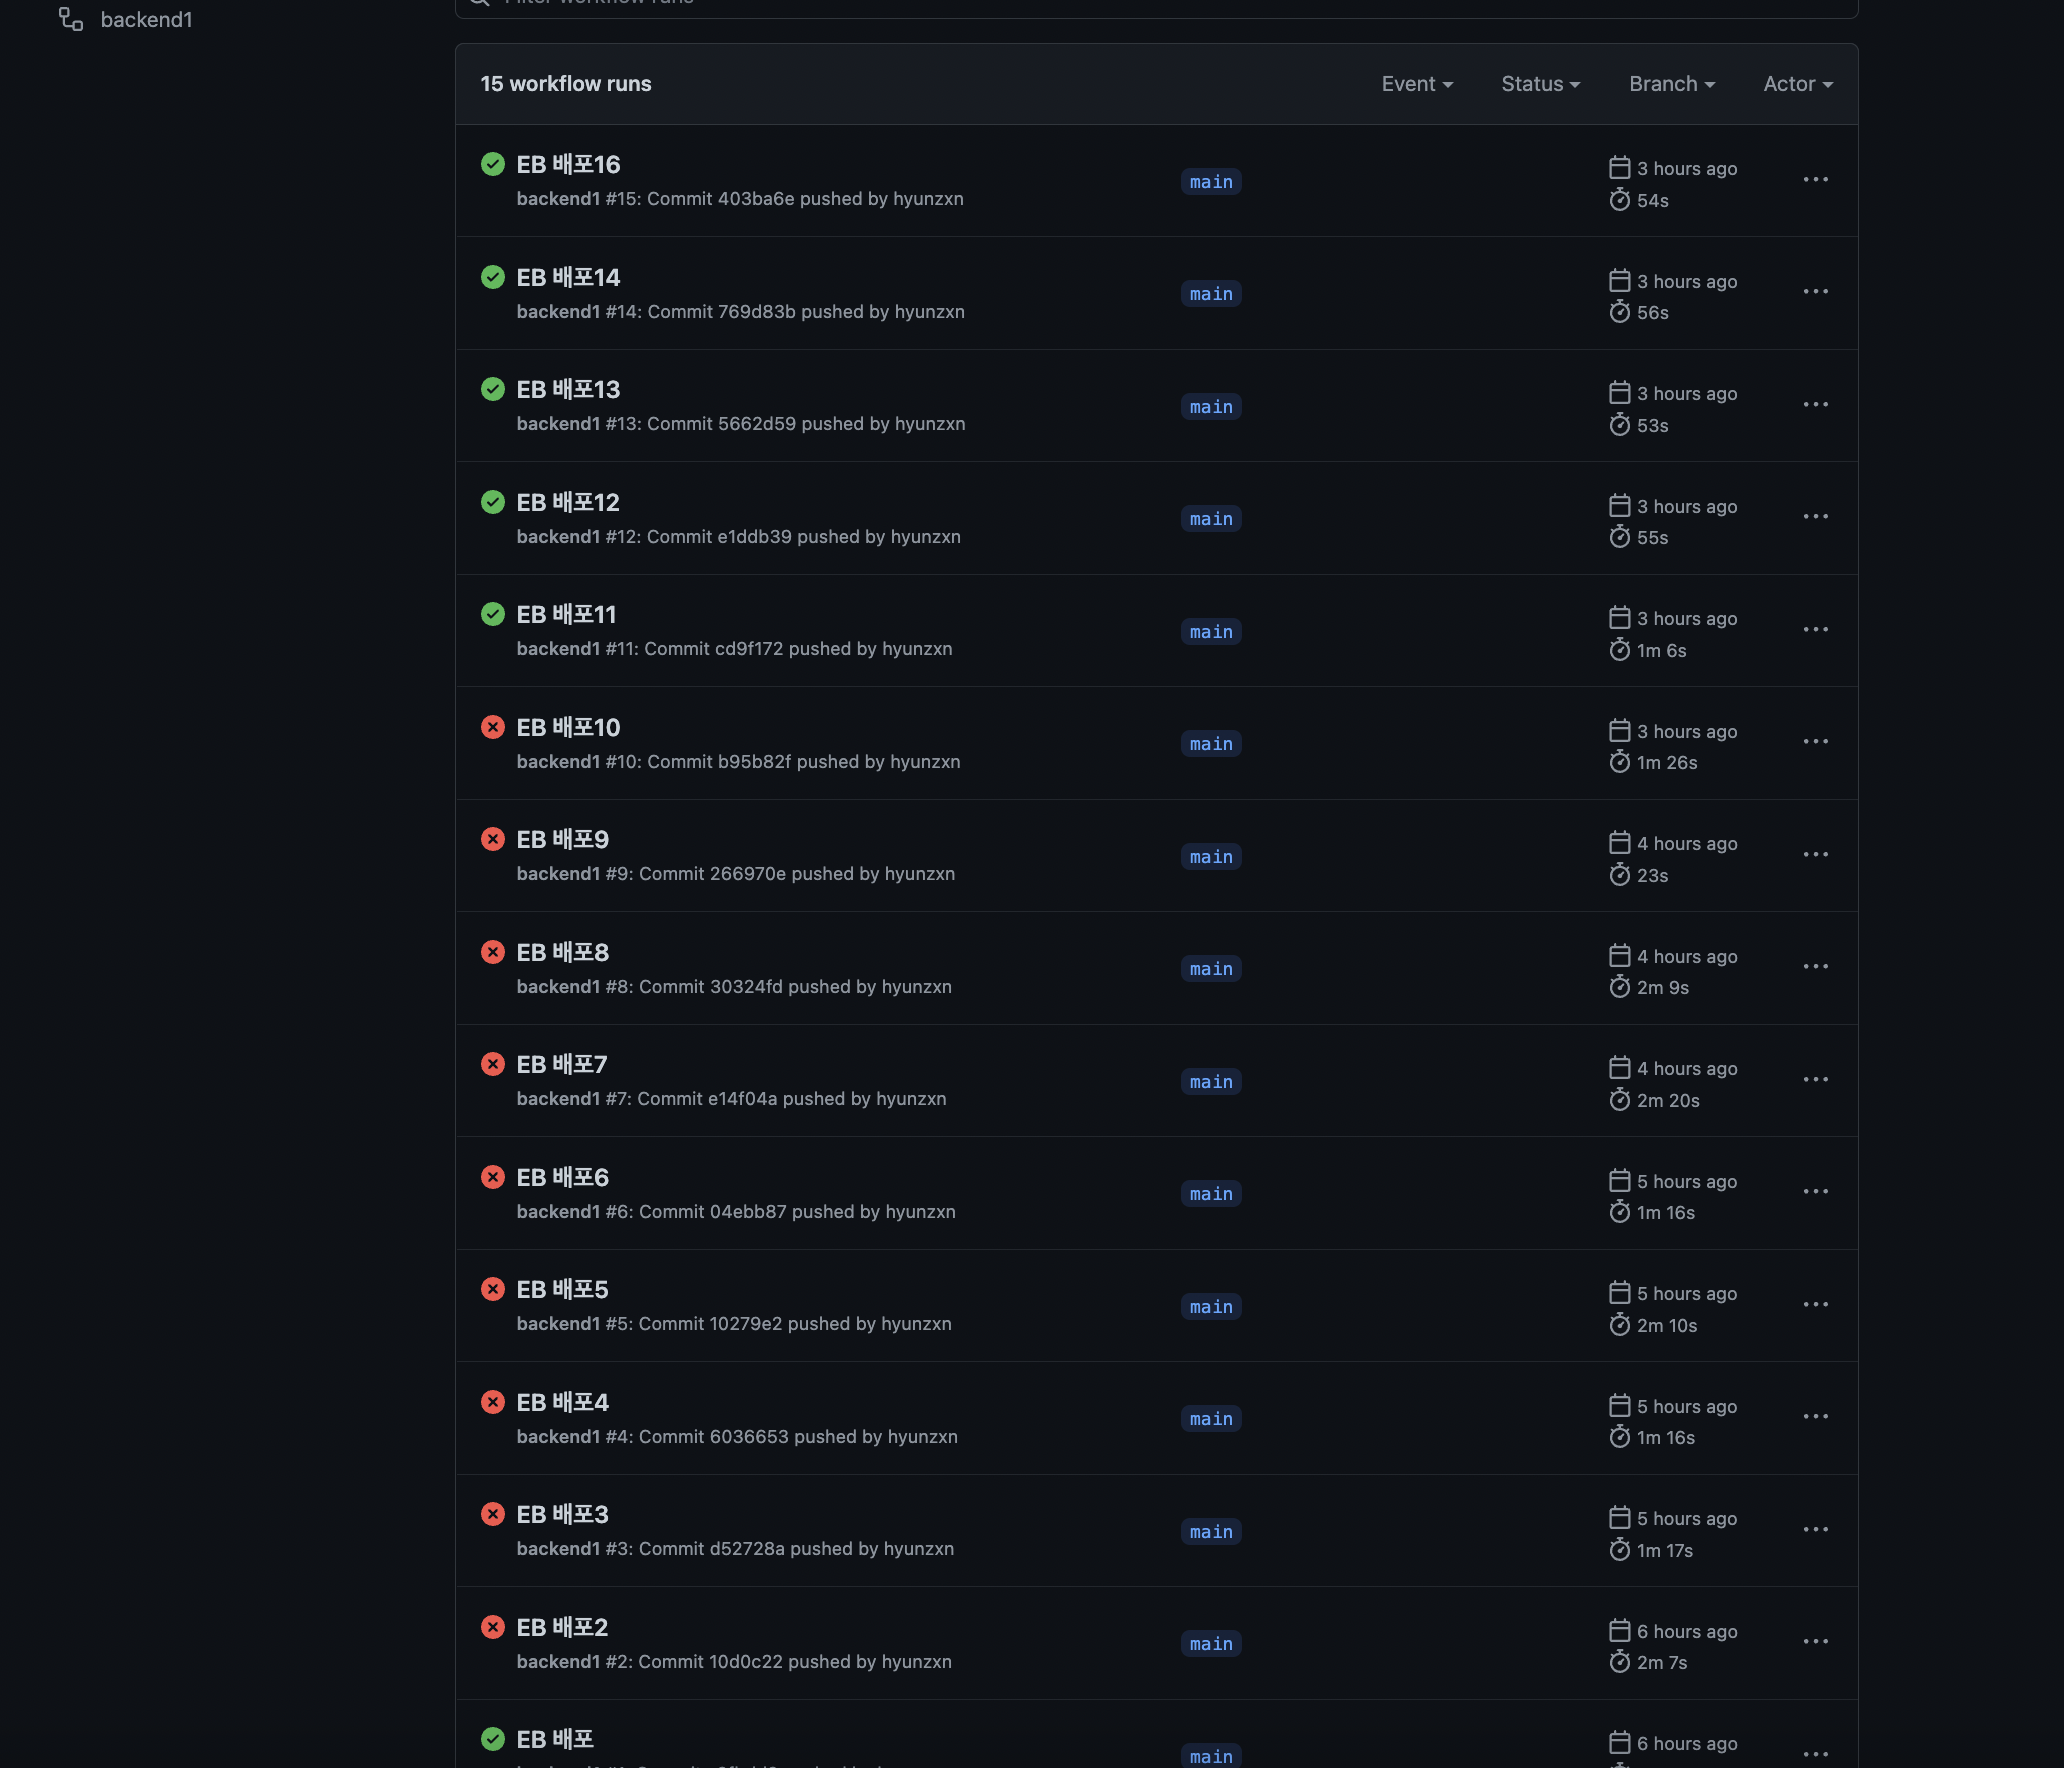
Task: Open the EB 배포3 workflow run
Action: coord(562,1515)
